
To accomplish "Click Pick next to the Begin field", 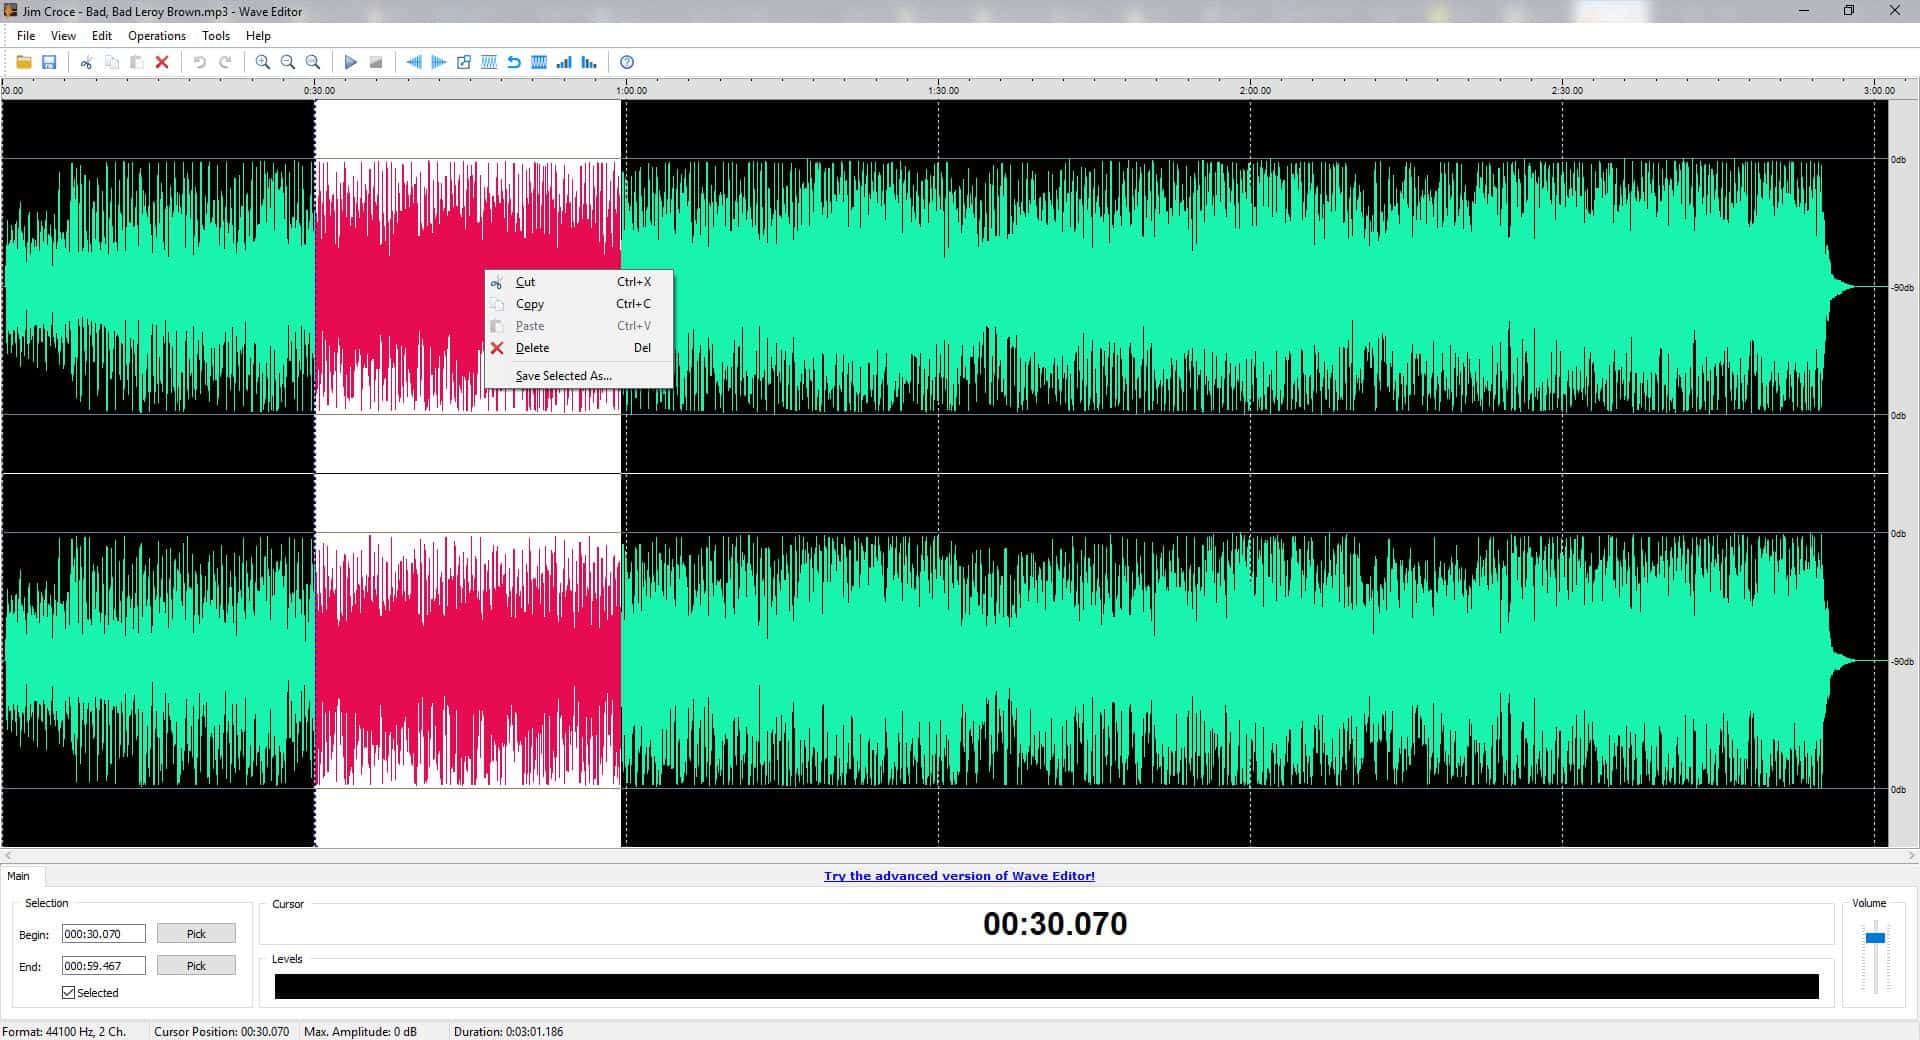I will (196, 933).
